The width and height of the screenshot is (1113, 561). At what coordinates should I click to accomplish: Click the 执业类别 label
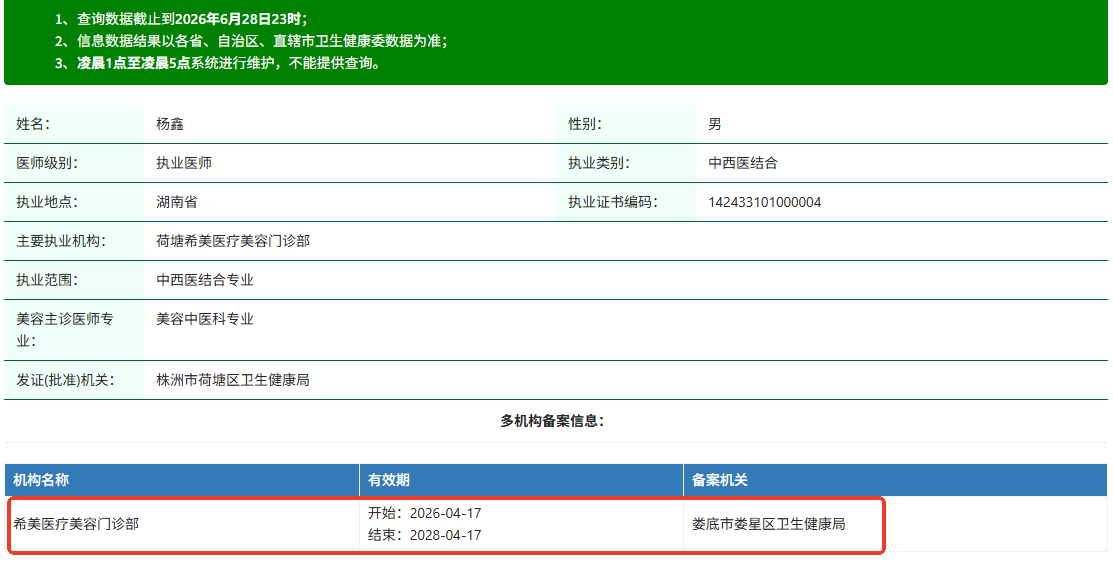click(x=598, y=163)
